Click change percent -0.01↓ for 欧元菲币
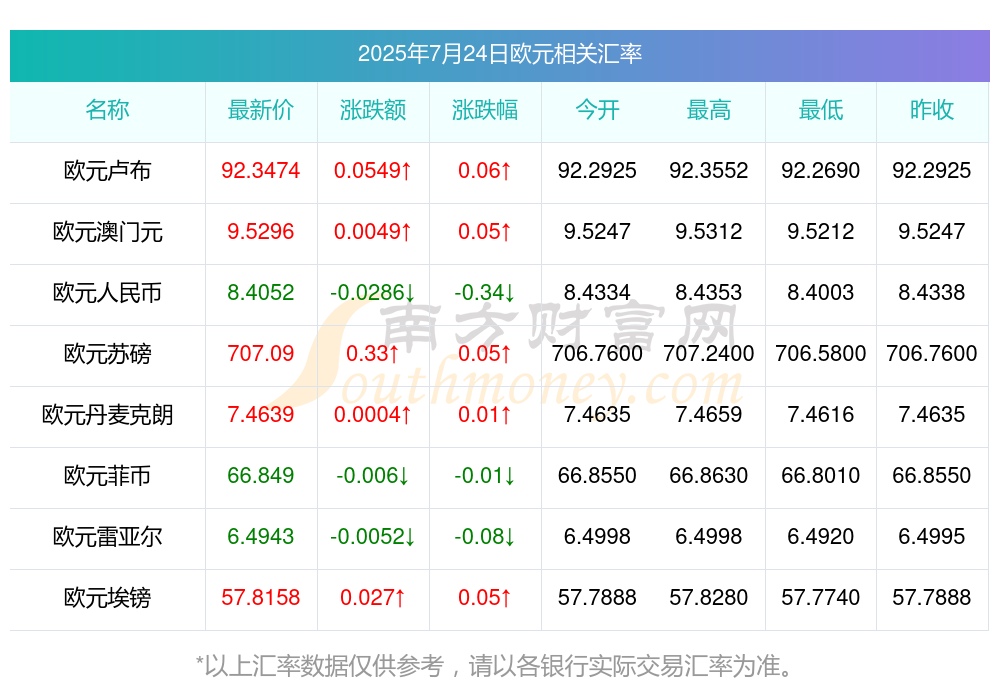Image resolution: width=1000 pixels, height=698 pixels. pyautogui.click(x=485, y=475)
